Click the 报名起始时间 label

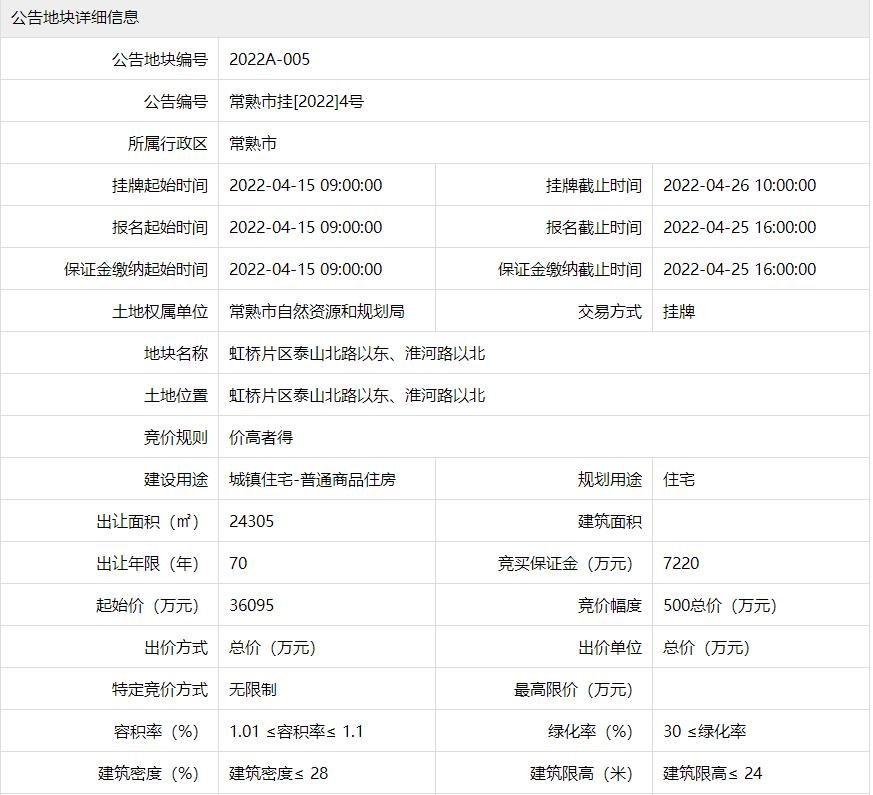pyautogui.click(x=160, y=228)
